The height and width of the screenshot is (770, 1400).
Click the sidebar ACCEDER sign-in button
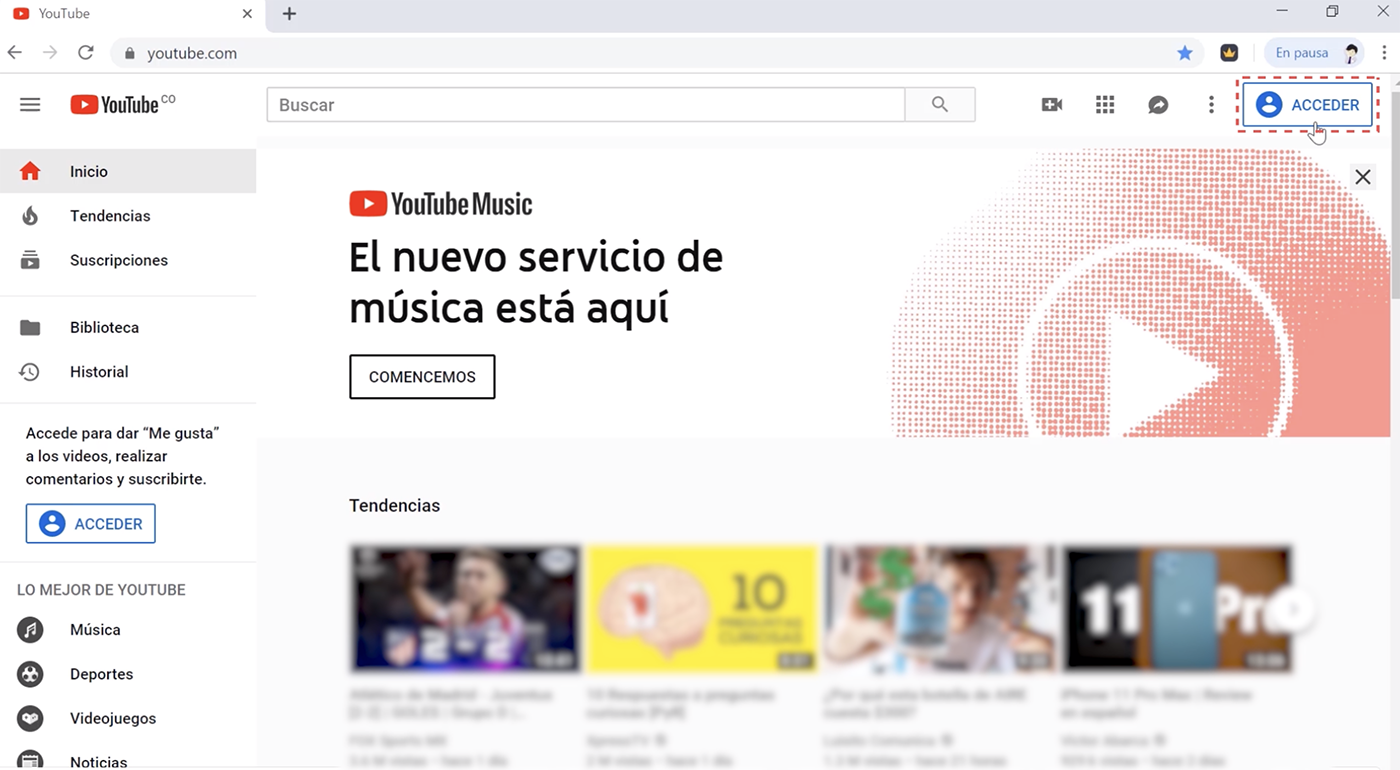(91, 523)
